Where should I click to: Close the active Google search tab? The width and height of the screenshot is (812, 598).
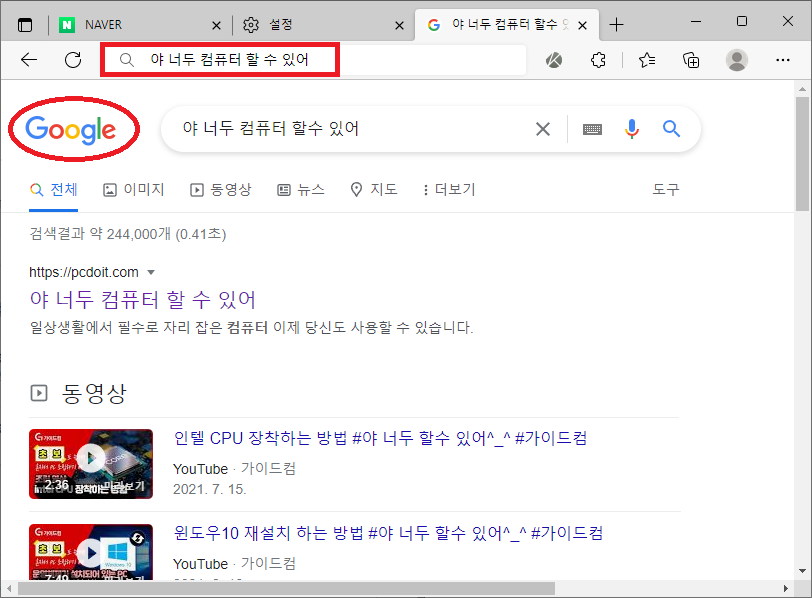[x=583, y=25]
